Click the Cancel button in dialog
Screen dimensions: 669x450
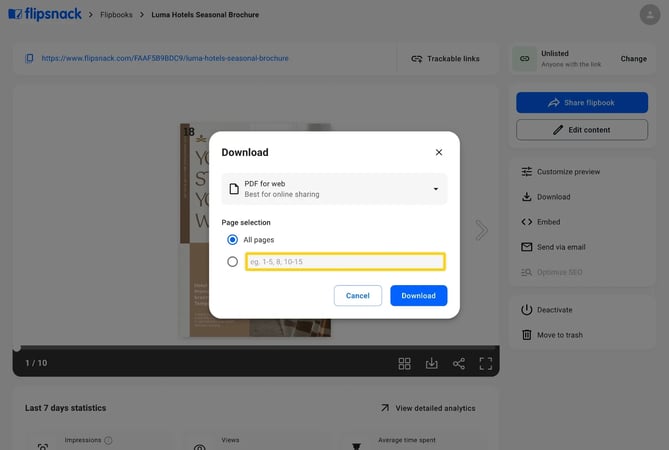pos(358,296)
